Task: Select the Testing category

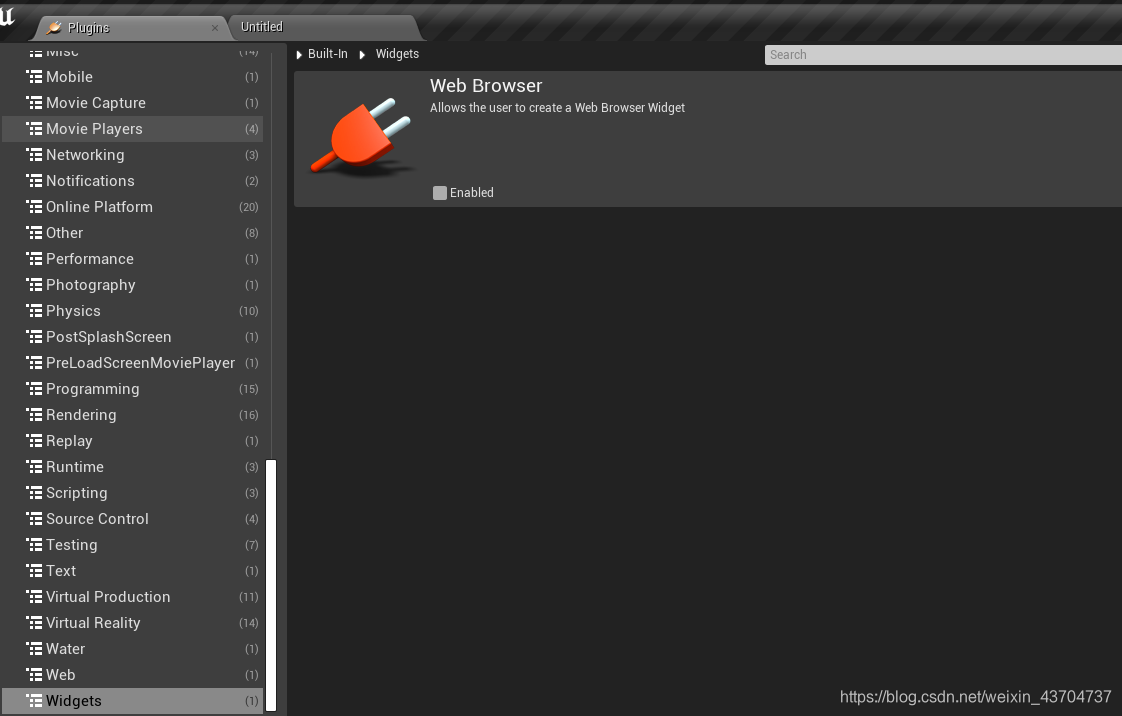Action: 132,544
